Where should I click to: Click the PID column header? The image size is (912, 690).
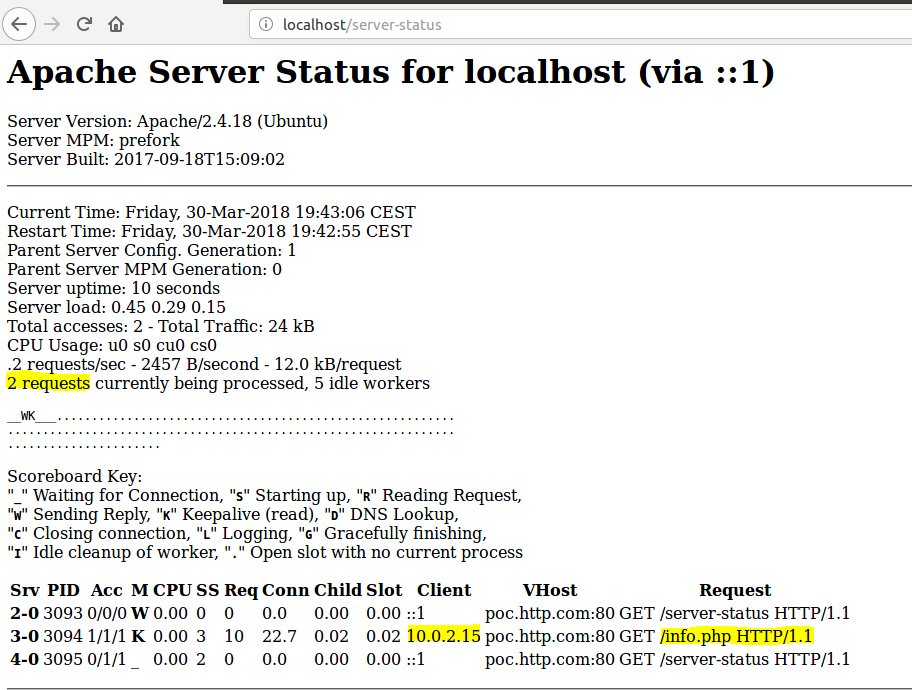[63, 590]
